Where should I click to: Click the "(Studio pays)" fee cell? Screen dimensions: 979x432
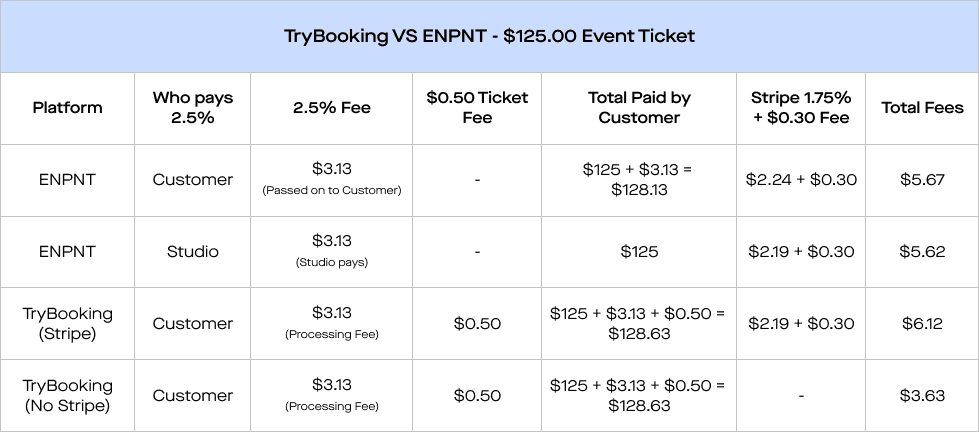coord(331,262)
